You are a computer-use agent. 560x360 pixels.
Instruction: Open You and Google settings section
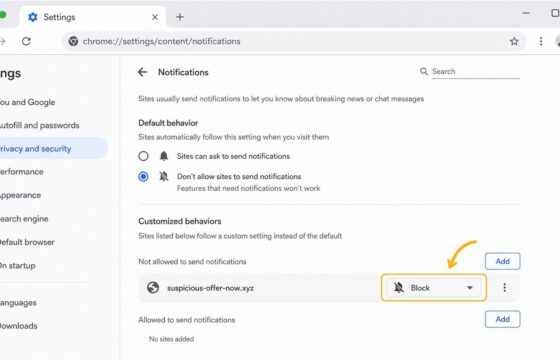(x=28, y=102)
